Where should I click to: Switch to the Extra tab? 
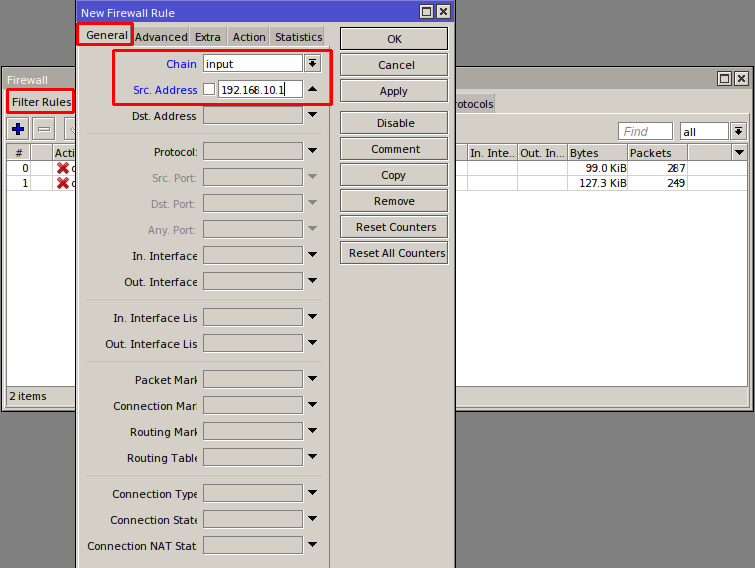[x=208, y=37]
